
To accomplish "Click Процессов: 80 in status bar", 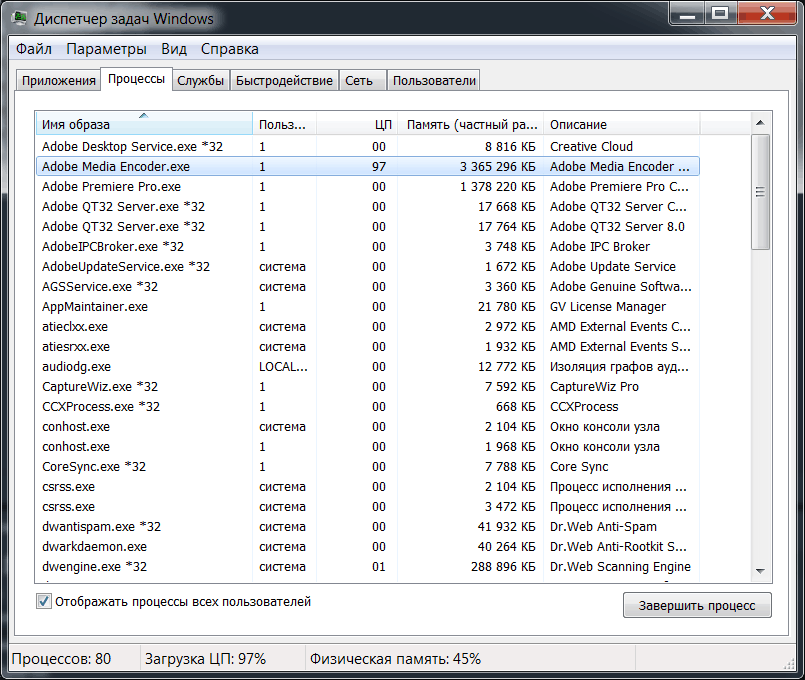I will pos(61,659).
